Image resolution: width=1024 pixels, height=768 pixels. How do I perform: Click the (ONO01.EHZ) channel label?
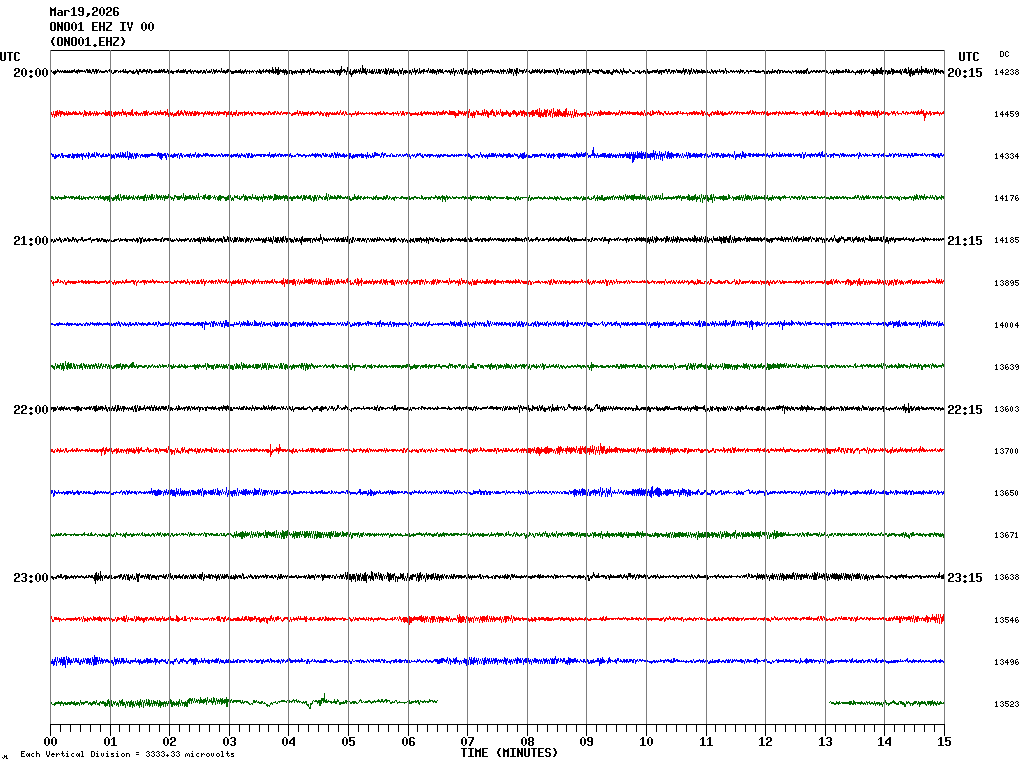88,42
